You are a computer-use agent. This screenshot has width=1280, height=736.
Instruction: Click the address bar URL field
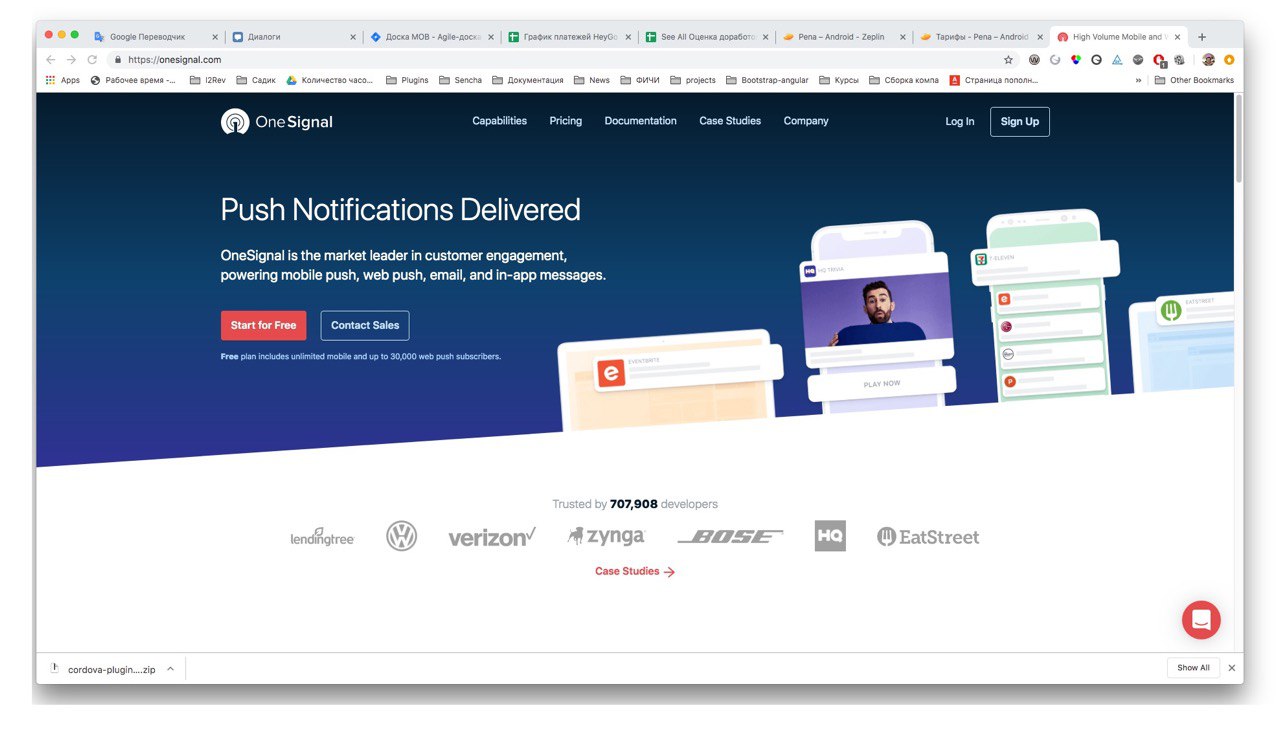pos(560,60)
